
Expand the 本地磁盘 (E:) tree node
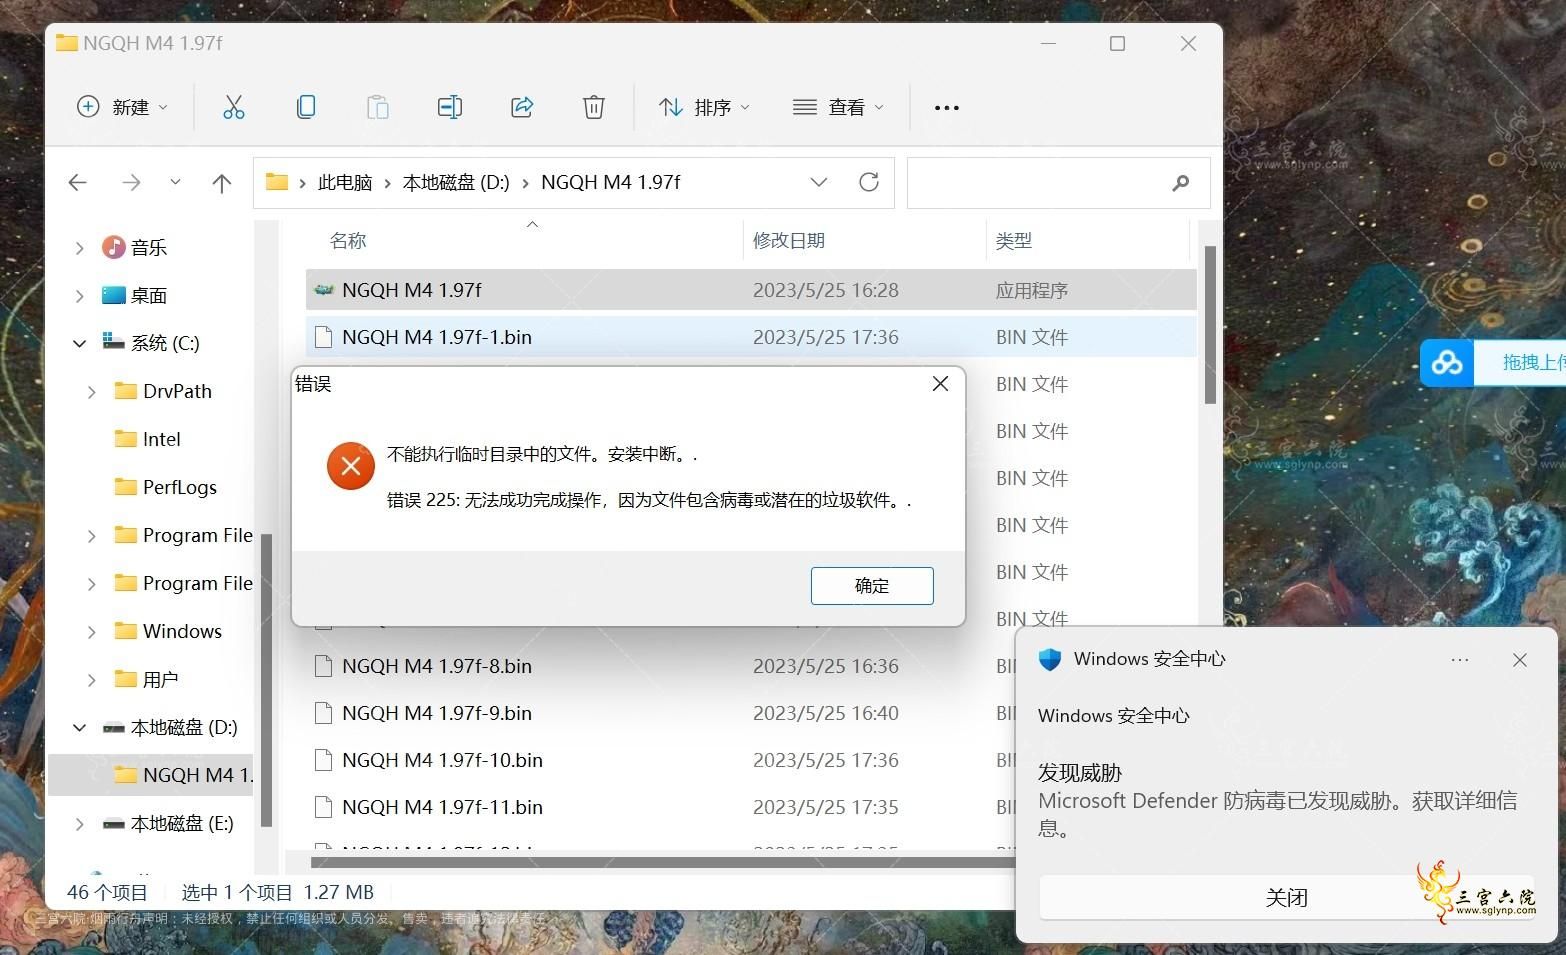coord(80,824)
